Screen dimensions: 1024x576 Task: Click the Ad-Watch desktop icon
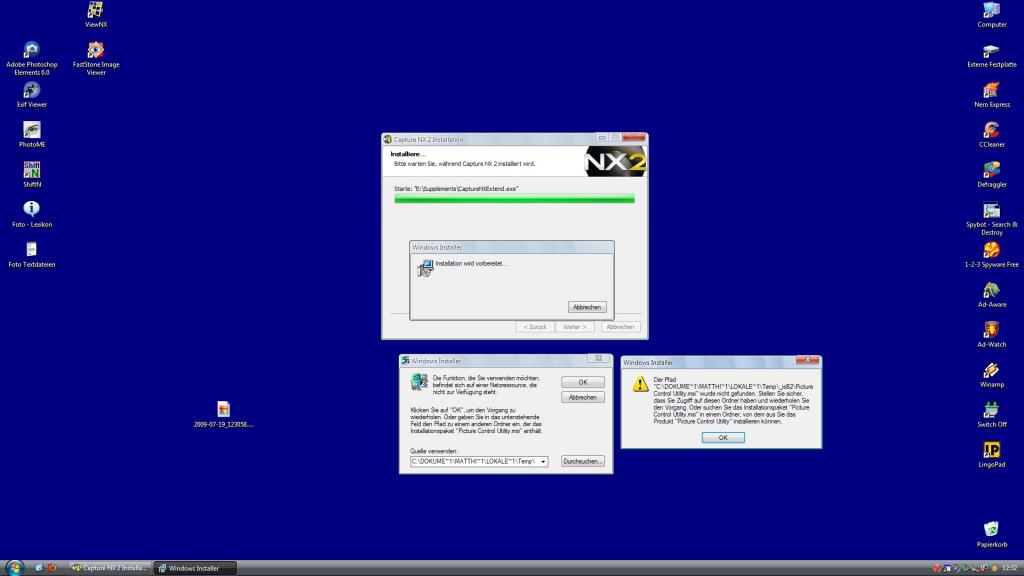pyautogui.click(x=991, y=333)
